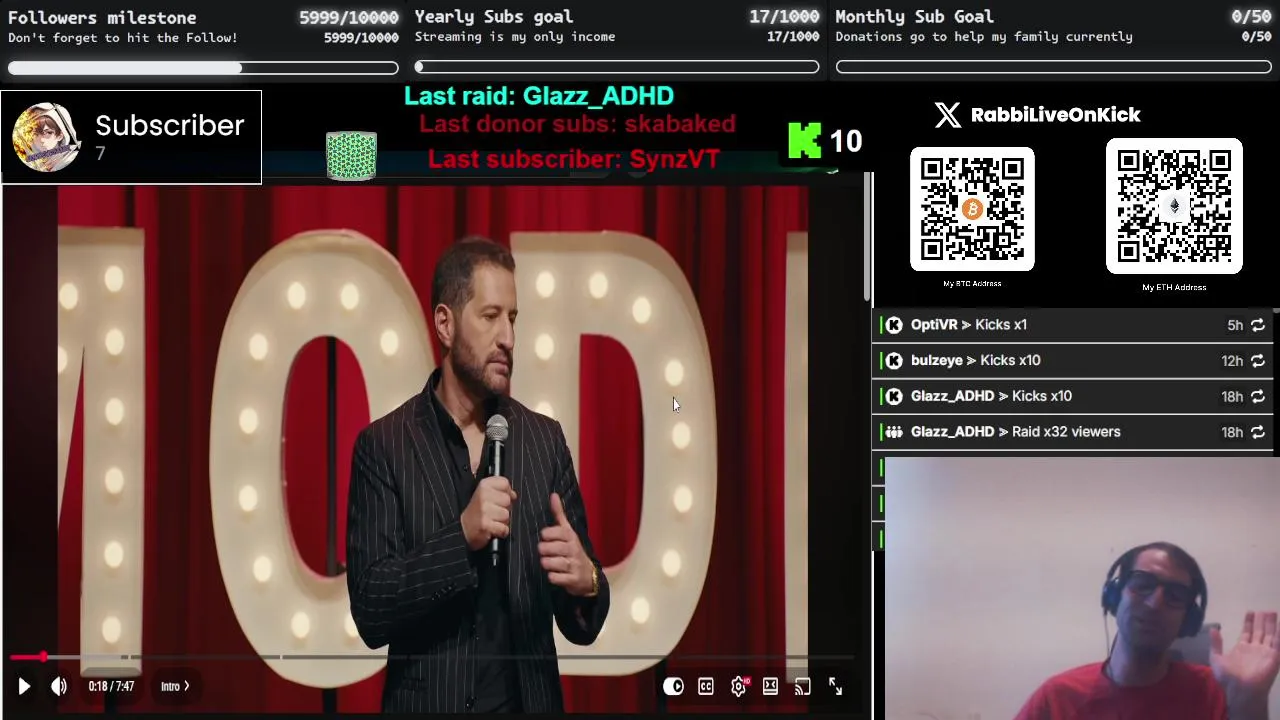Switch video to theater mode
The width and height of the screenshot is (1280, 720).
click(770, 686)
